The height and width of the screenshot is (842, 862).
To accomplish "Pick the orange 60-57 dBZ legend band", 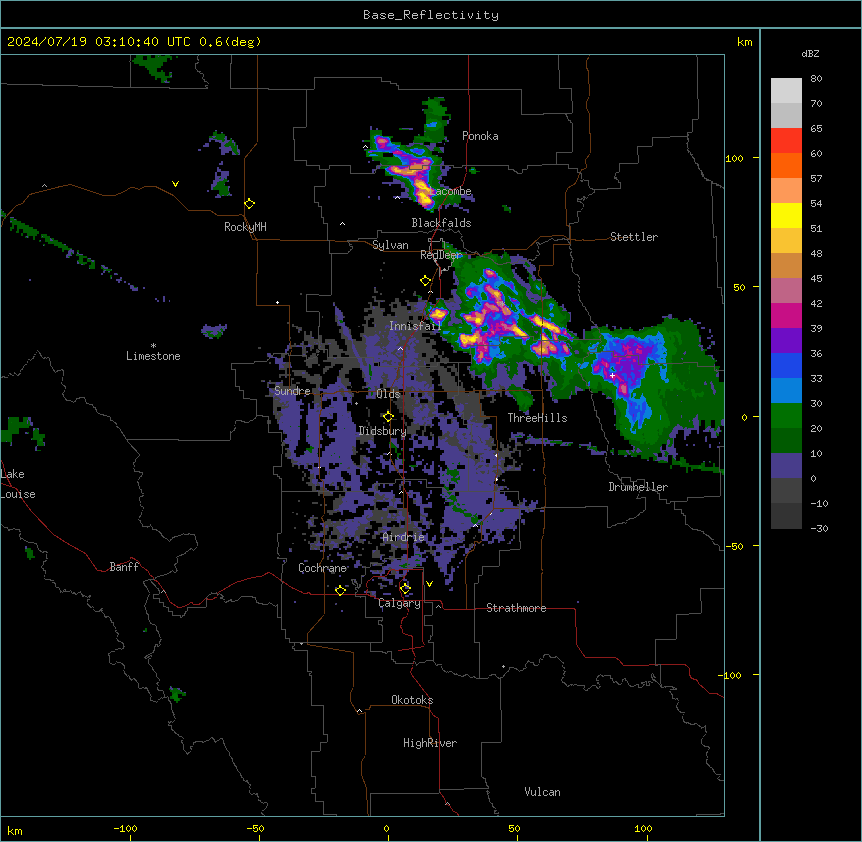I will (x=786, y=165).
